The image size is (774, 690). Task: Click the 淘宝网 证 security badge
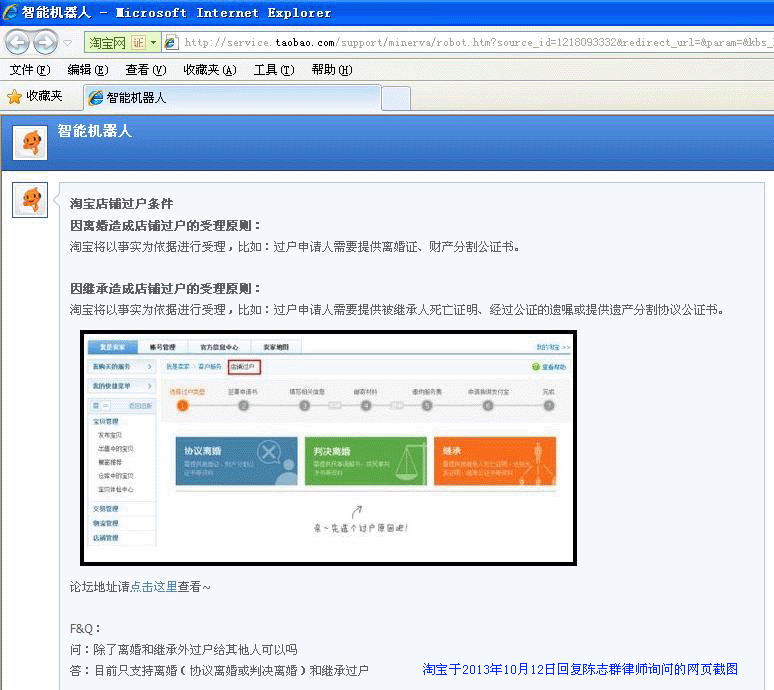pos(116,43)
